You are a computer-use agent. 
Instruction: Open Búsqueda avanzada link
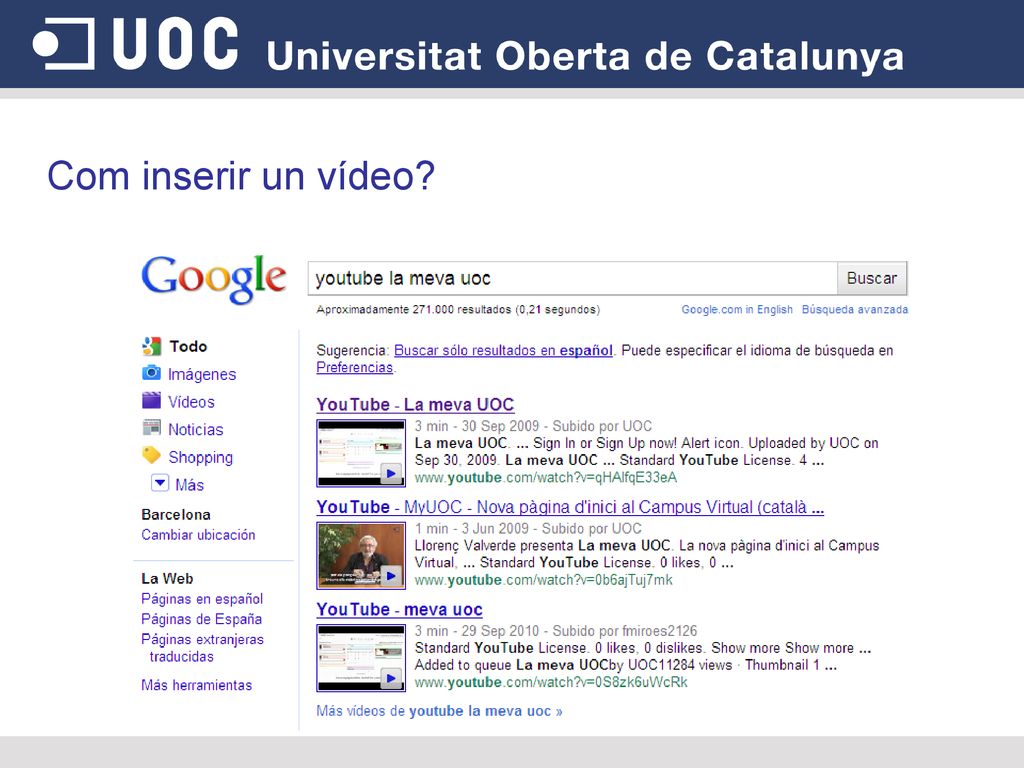tap(855, 310)
